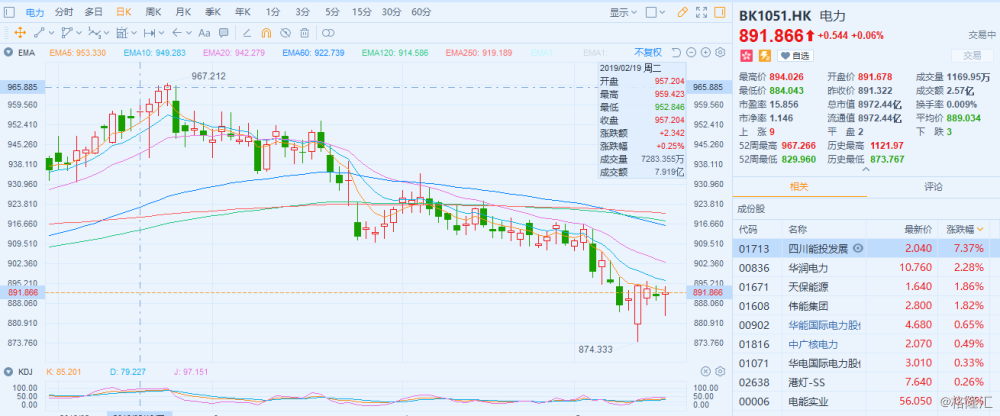This screenshot has height=416, width=1000.
Task: Select 四川能投发展 stock row
Action: point(866,248)
